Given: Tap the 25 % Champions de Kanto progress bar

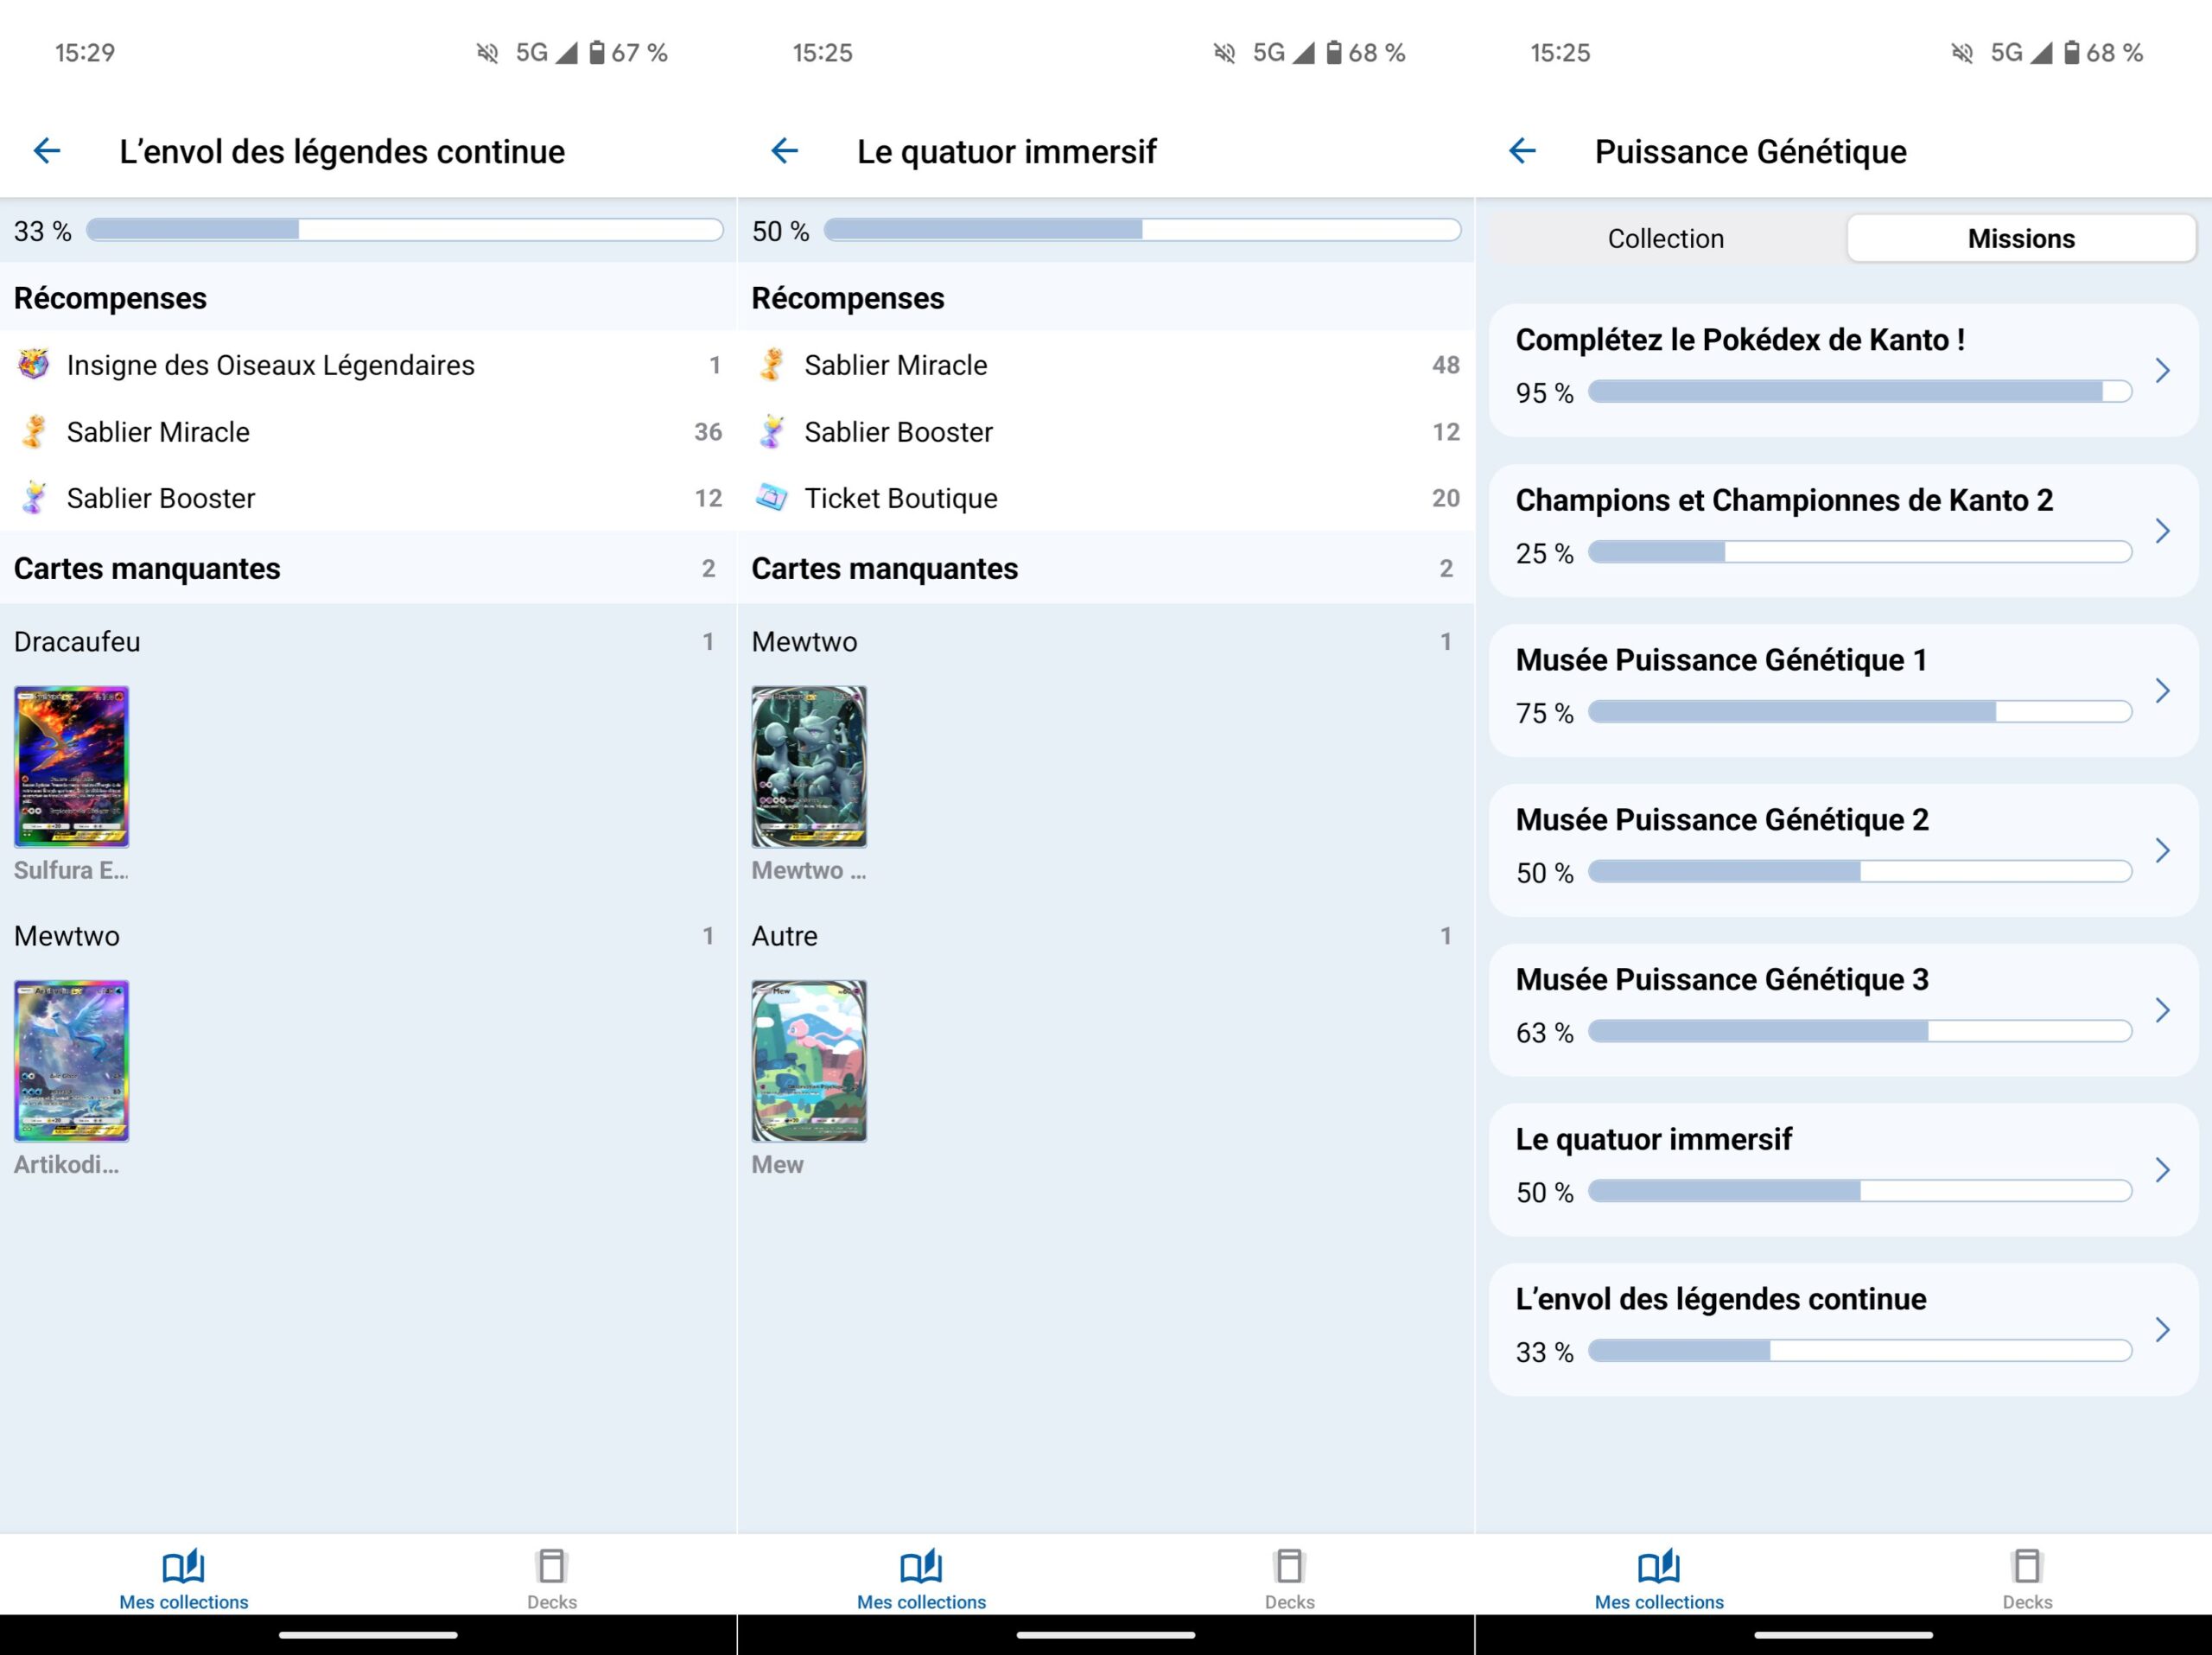Looking at the screenshot, I should pos(1860,551).
